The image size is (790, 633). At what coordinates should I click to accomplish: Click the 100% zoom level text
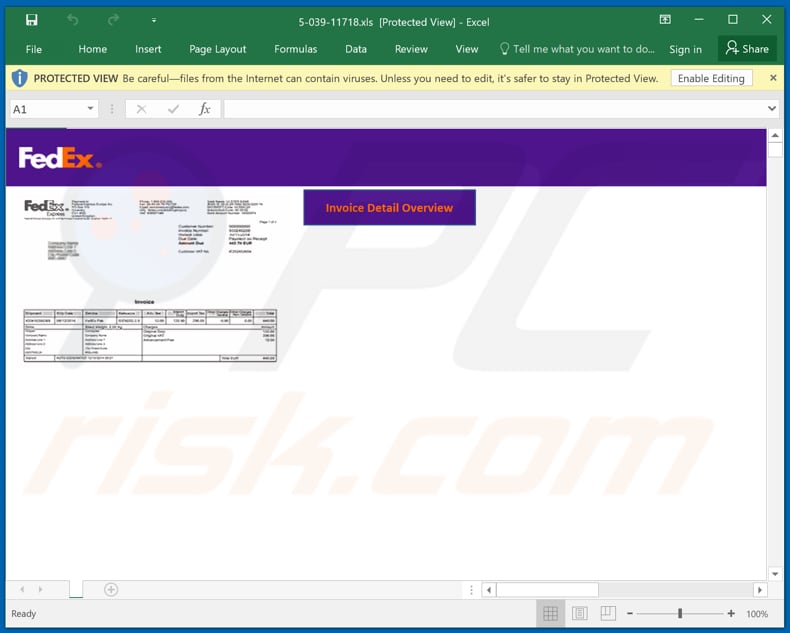pyautogui.click(x=757, y=614)
